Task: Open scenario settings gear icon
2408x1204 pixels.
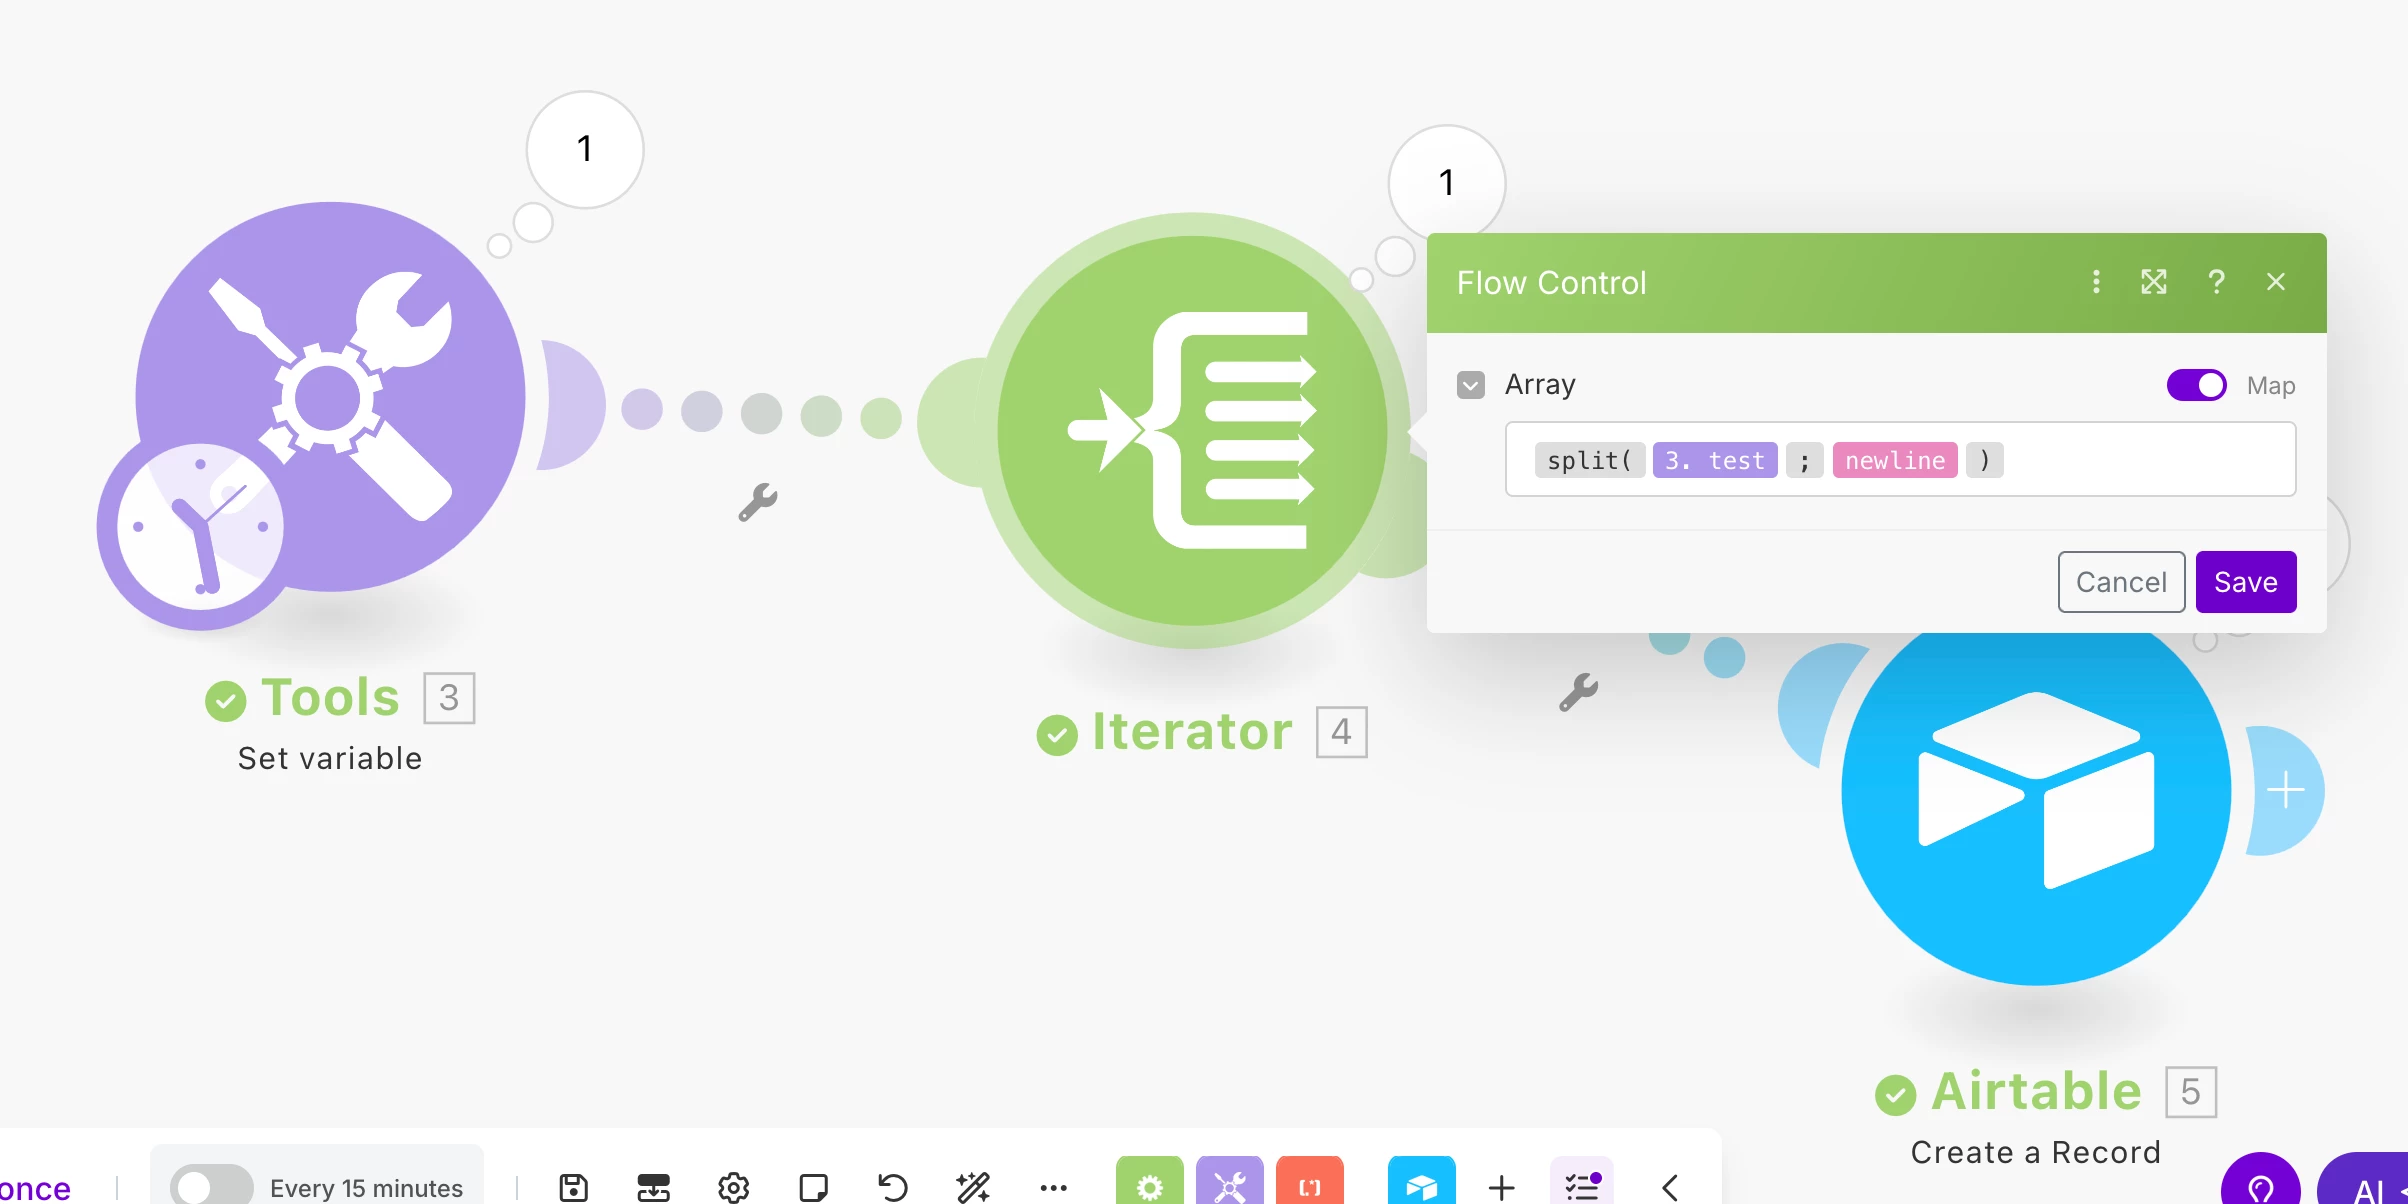Action: coord(733,1187)
